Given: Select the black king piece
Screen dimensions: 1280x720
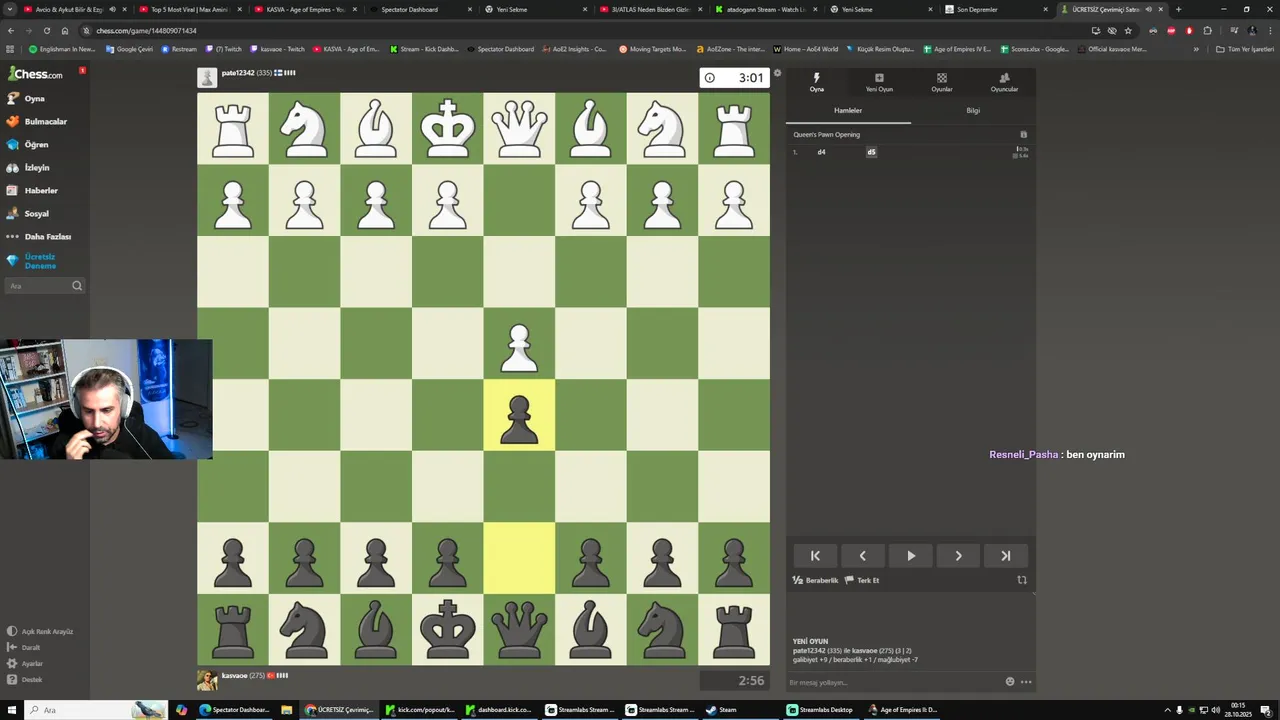Looking at the screenshot, I should [x=447, y=630].
